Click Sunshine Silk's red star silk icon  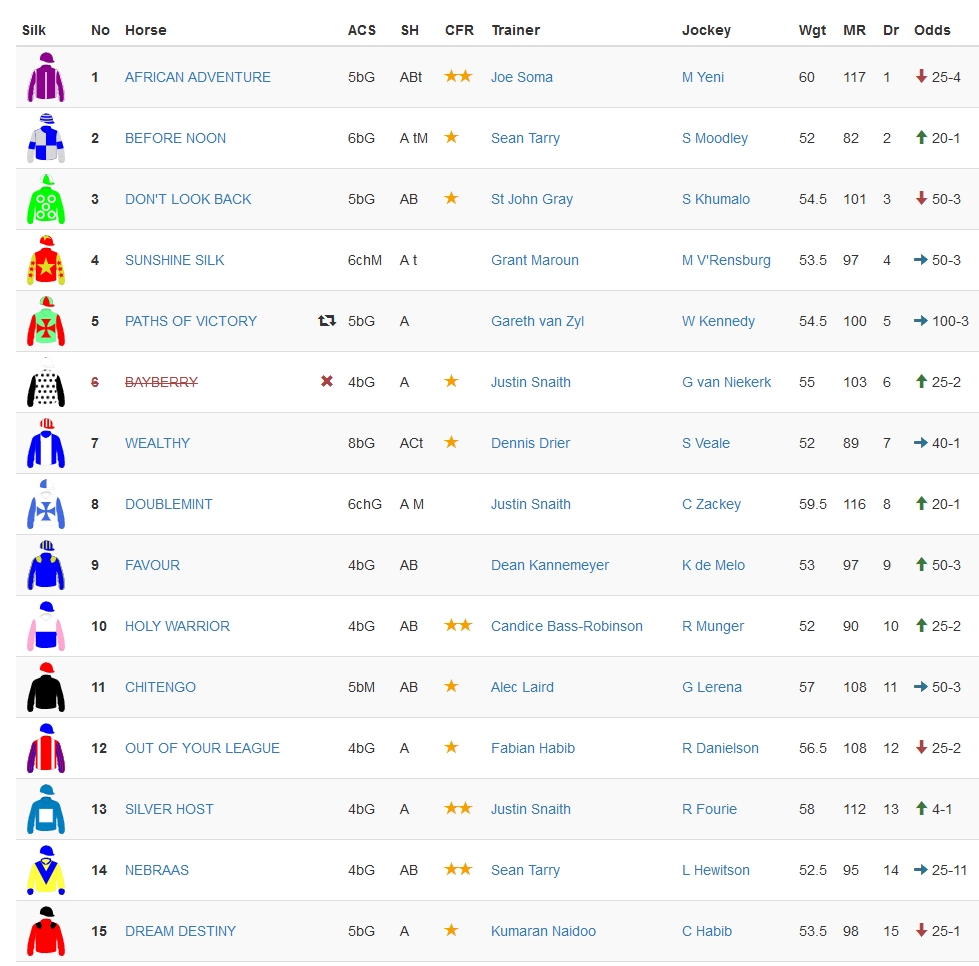click(45, 261)
